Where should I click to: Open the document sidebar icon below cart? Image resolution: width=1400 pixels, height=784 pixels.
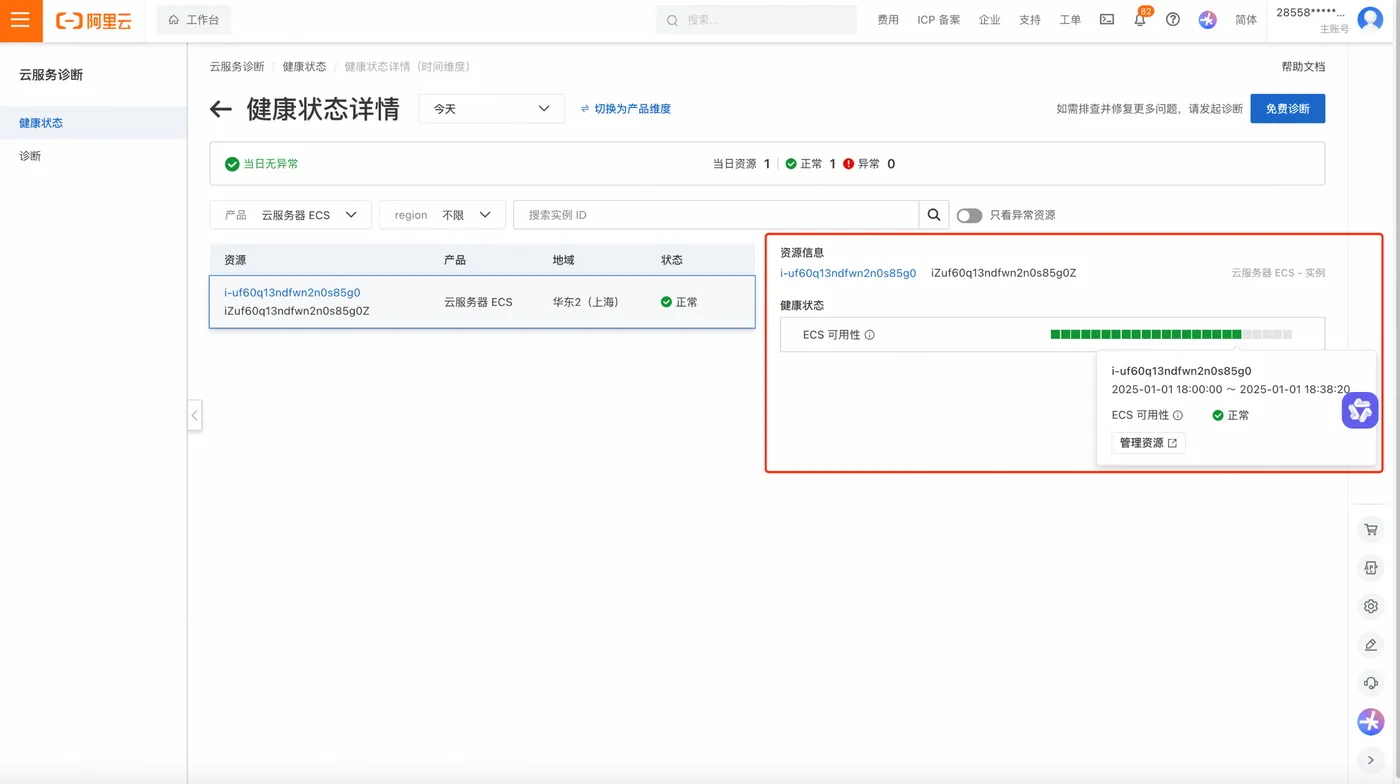point(1371,568)
